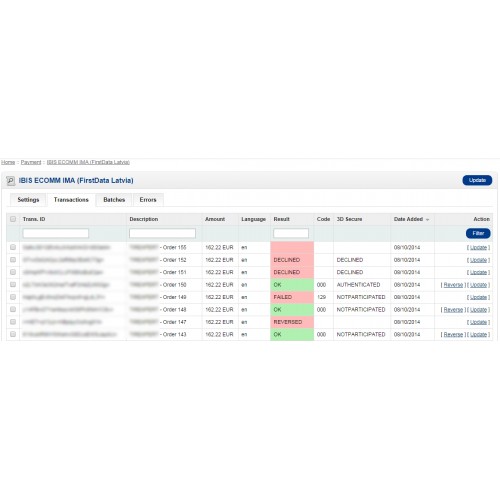This screenshot has width=500, height=500.
Task: Click the blue Update button at top
Action: 477,180
